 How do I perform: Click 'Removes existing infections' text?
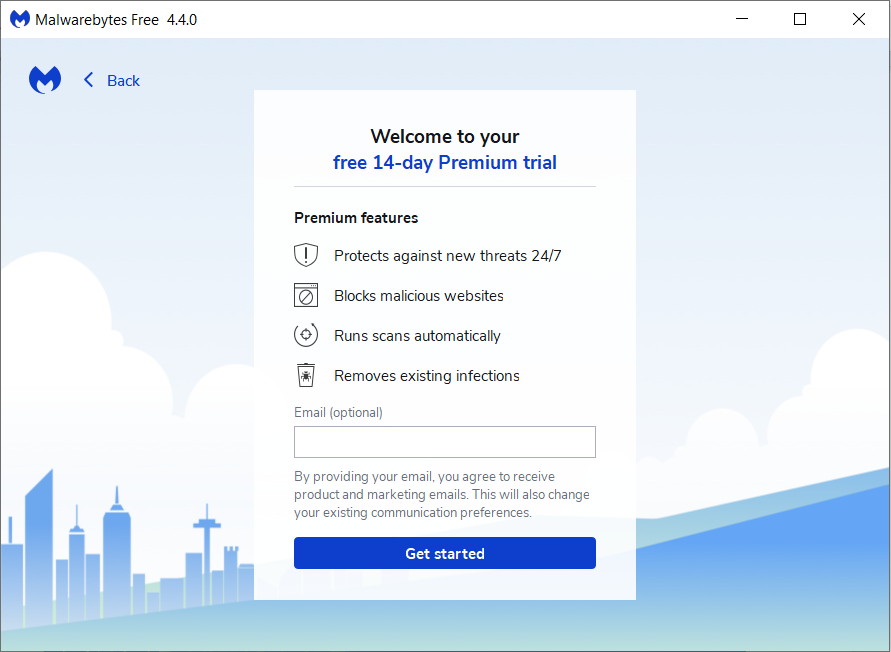click(427, 376)
